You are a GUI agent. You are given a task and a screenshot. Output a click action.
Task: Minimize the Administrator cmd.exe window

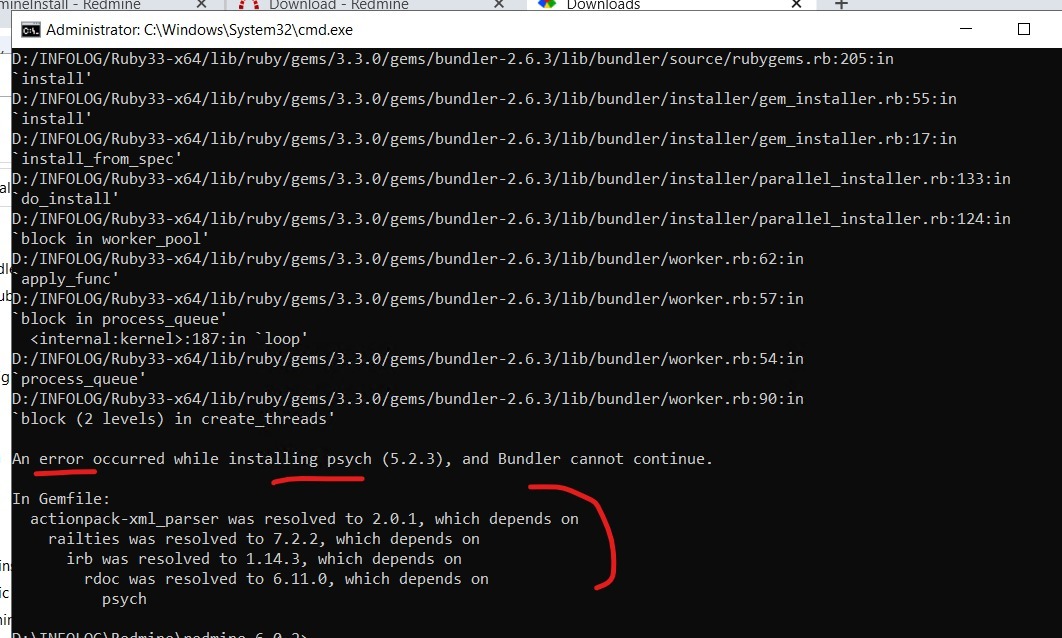tap(966, 29)
